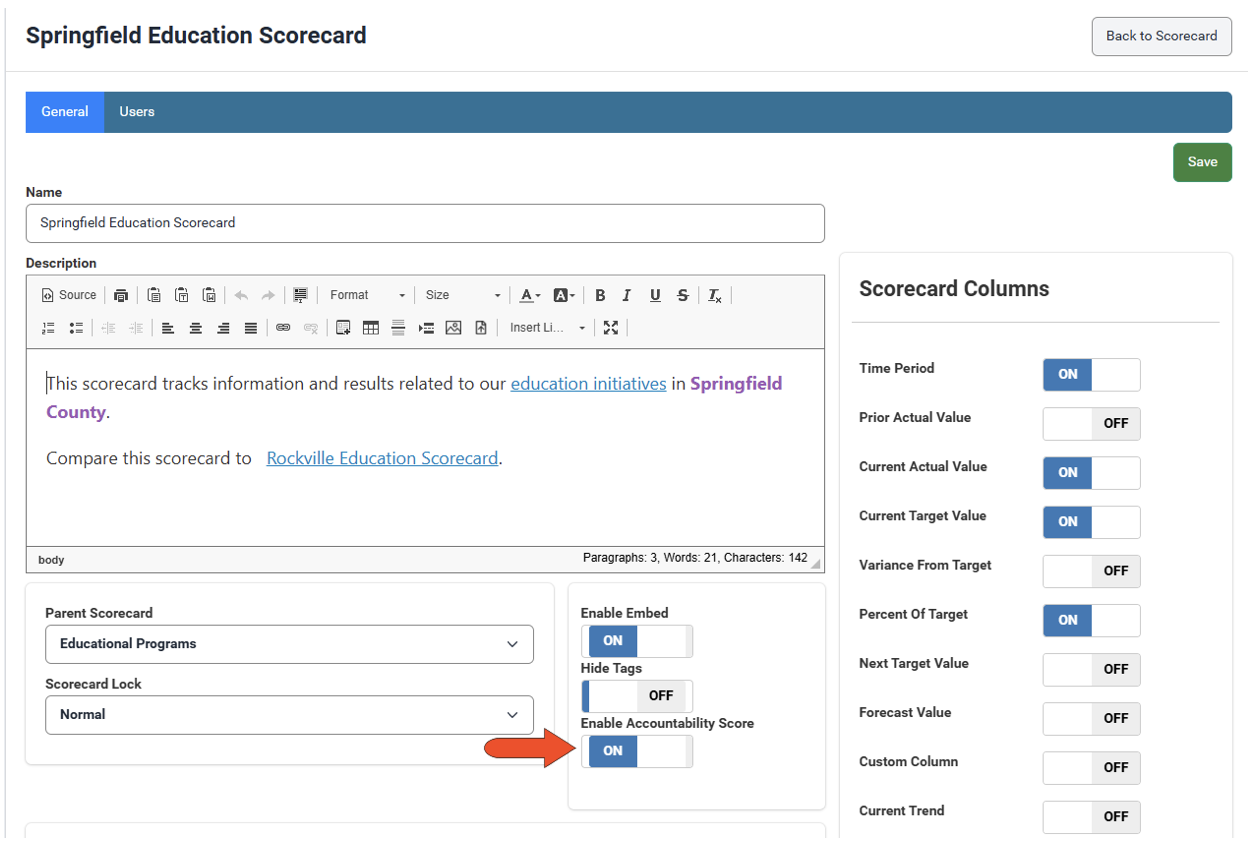Insert a table into description
1248x862 pixels.
click(x=371, y=328)
